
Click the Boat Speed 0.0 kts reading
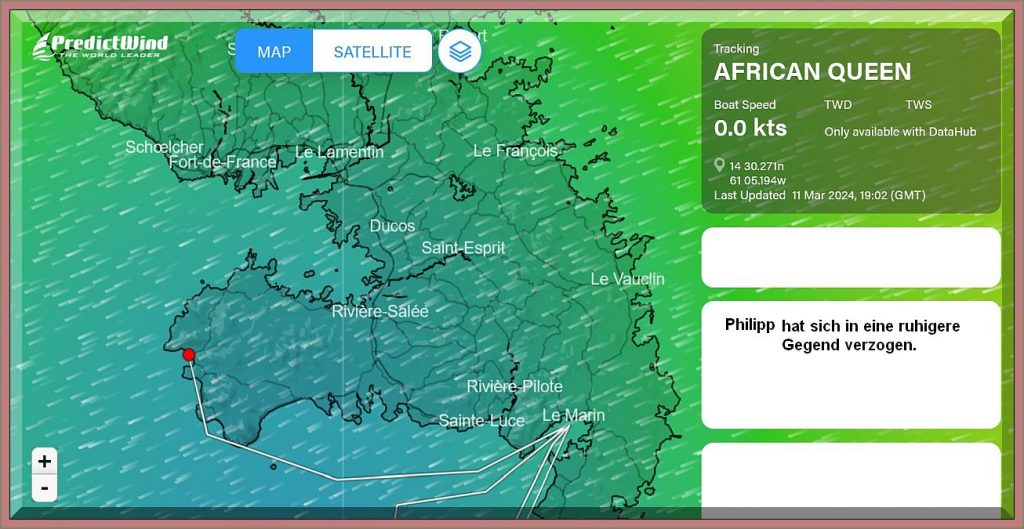tap(750, 128)
